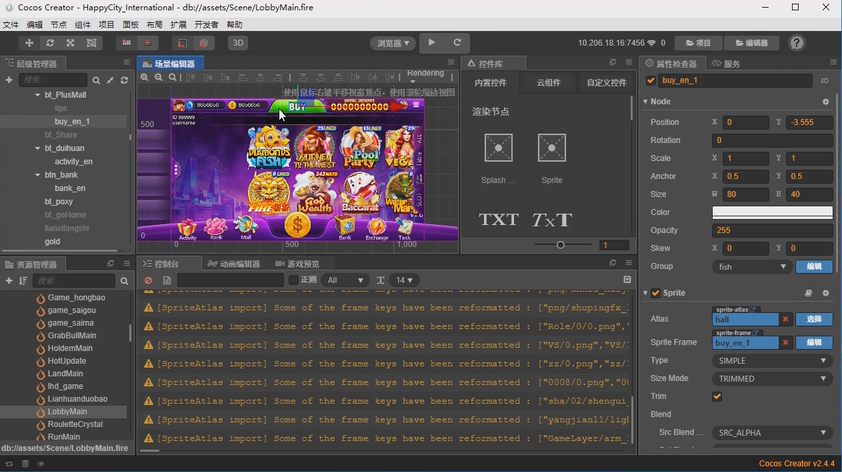
Task: Collapse the bt_PlusMall node
Action: coord(38,95)
